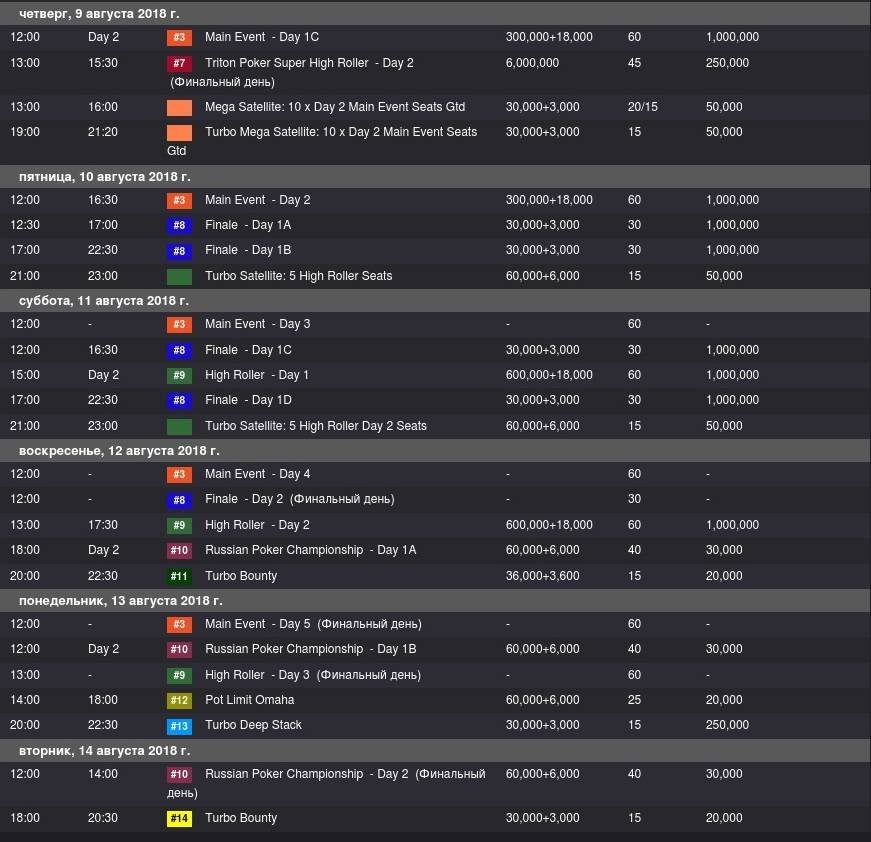Open the High Roller Day 3 final day event
This screenshot has width=871, height=842.
[312, 675]
